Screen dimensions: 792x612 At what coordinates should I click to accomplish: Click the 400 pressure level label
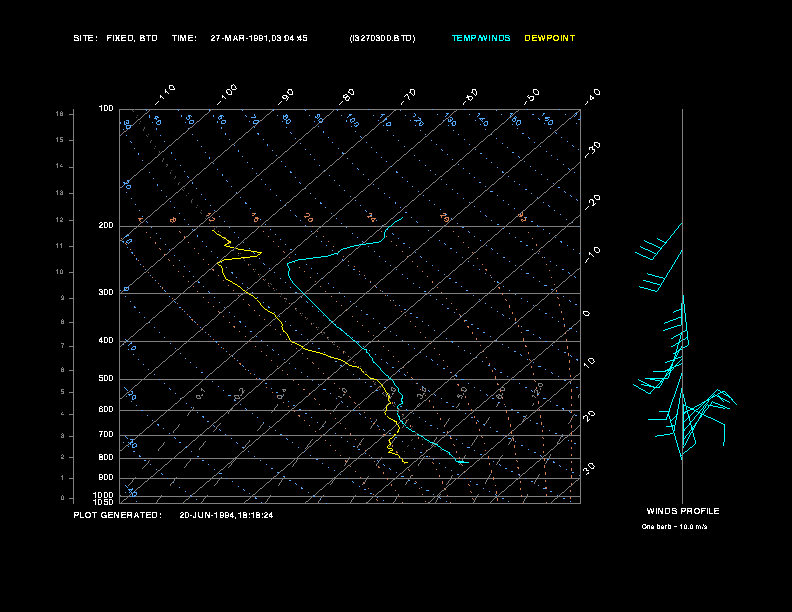(106, 340)
